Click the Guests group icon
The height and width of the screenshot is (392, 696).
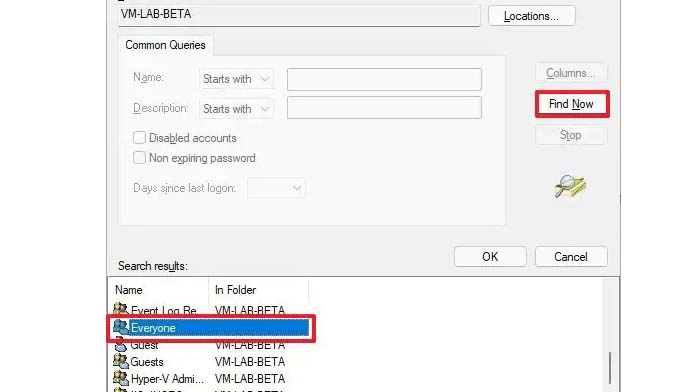[x=120, y=361]
